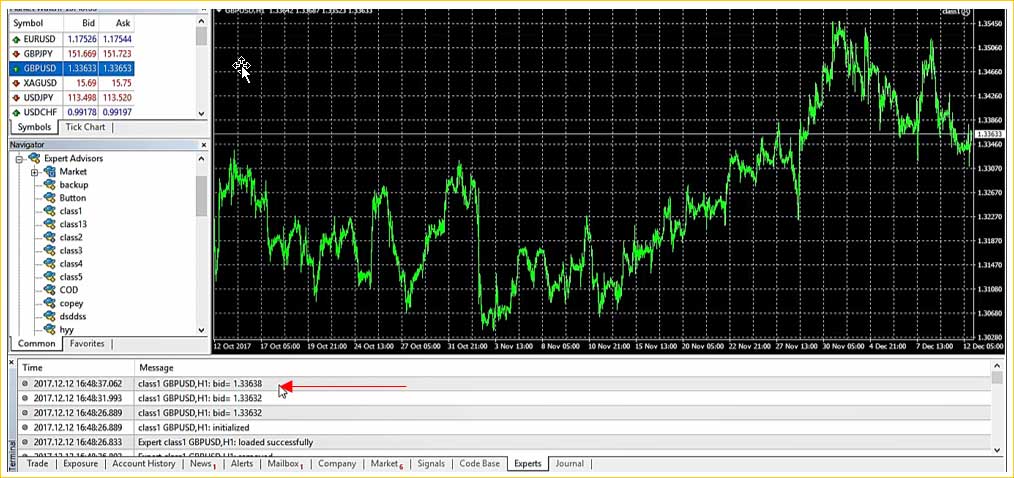Click the backup expert advisor icon
The width and height of the screenshot is (1014, 478).
point(50,185)
